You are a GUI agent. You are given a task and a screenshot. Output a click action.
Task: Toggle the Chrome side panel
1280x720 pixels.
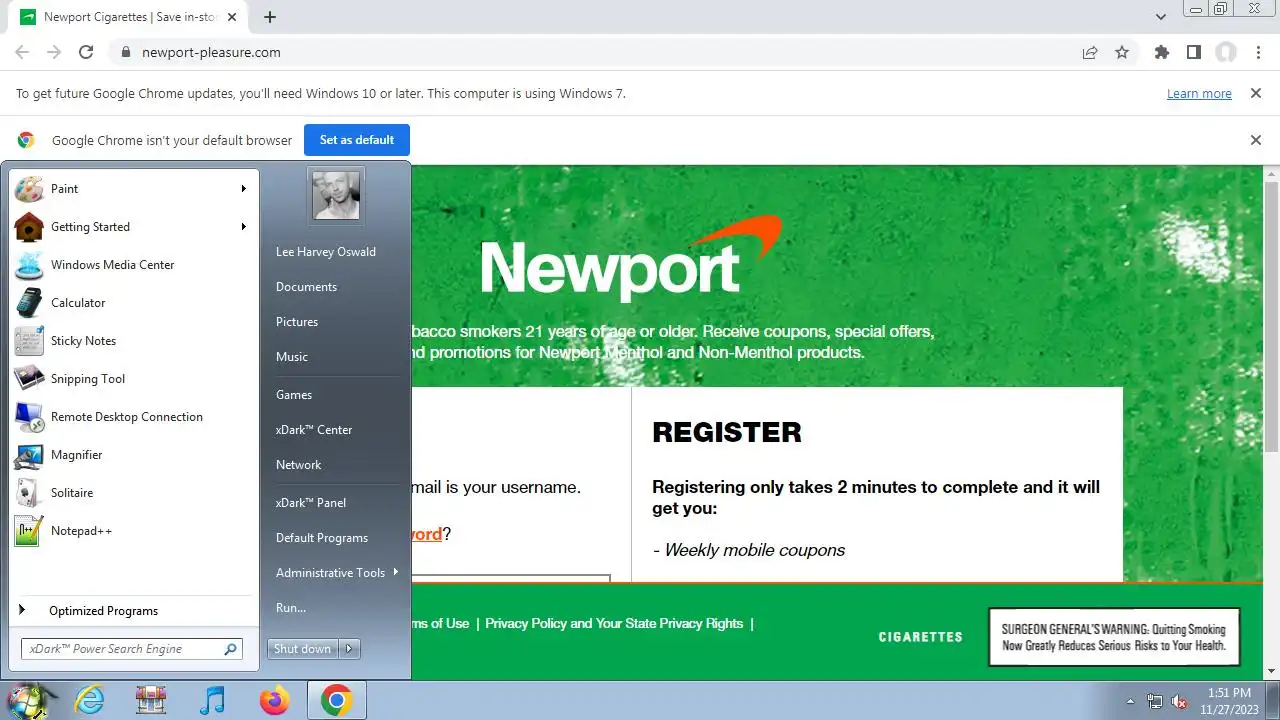pyautogui.click(x=1193, y=52)
